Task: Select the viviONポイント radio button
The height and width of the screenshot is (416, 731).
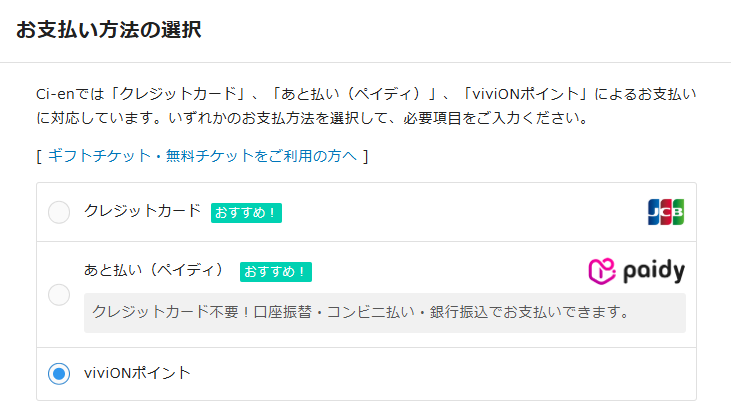Action: pyautogui.click(x=59, y=374)
